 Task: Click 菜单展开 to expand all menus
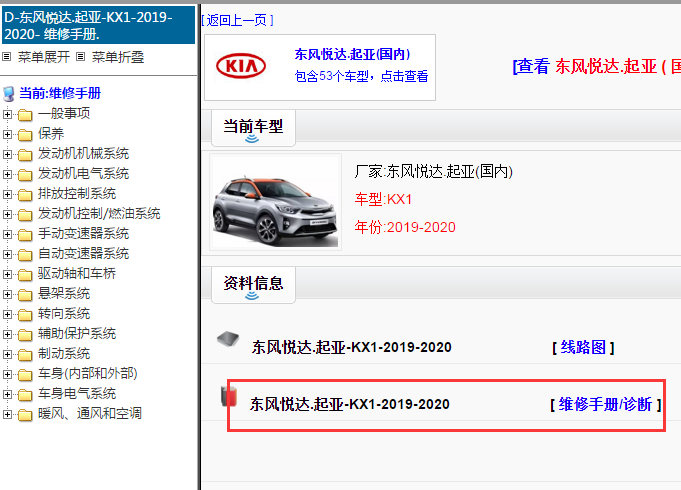[43, 57]
